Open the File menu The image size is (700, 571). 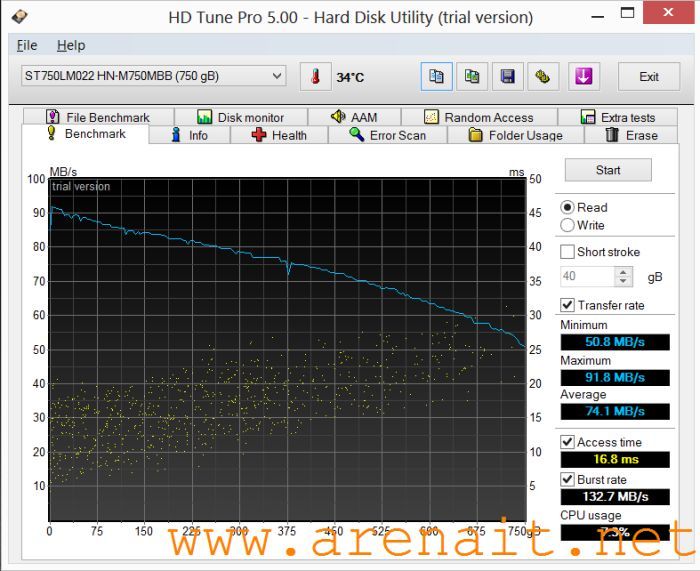coord(27,45)
